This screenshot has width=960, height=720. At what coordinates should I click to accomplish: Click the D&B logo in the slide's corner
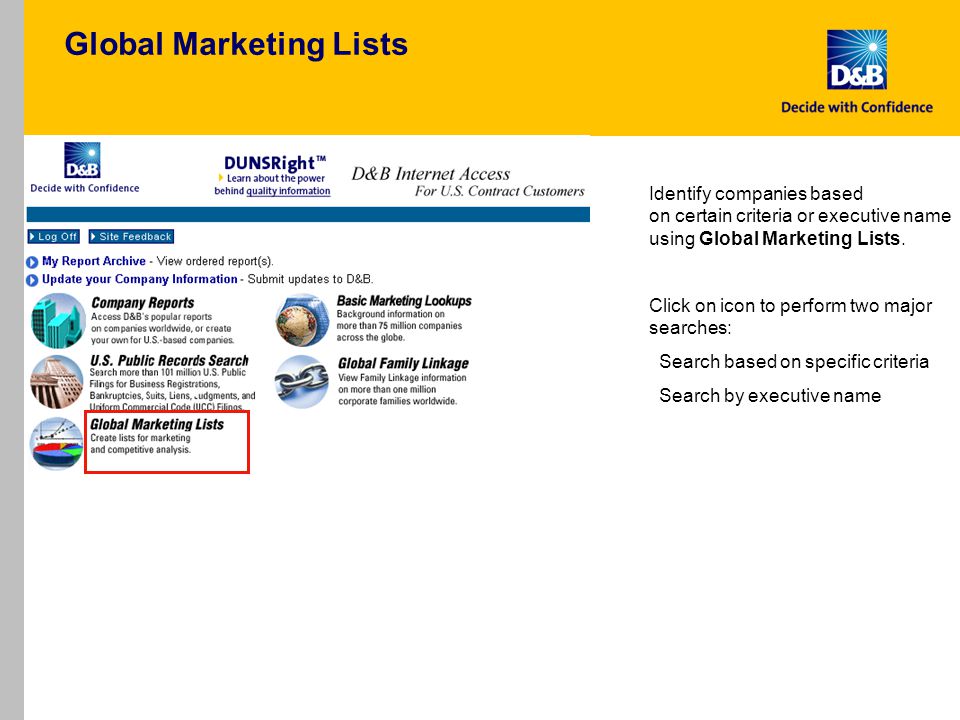tap(857, 59)
